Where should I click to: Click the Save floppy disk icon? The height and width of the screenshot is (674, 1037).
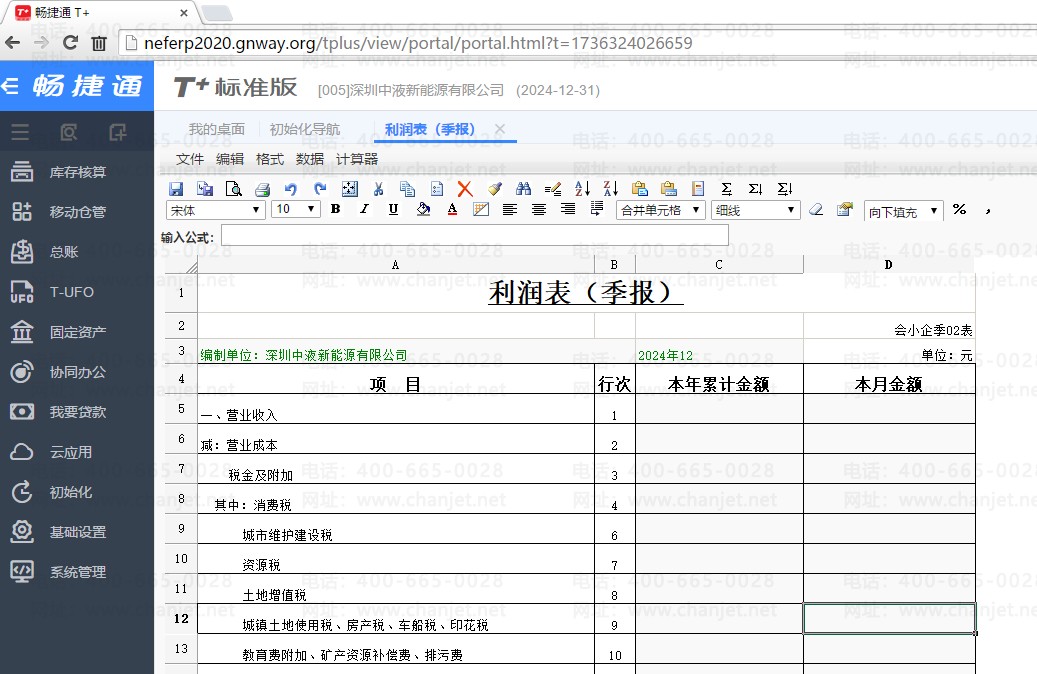pyautogui.click(x=176, y=188)
